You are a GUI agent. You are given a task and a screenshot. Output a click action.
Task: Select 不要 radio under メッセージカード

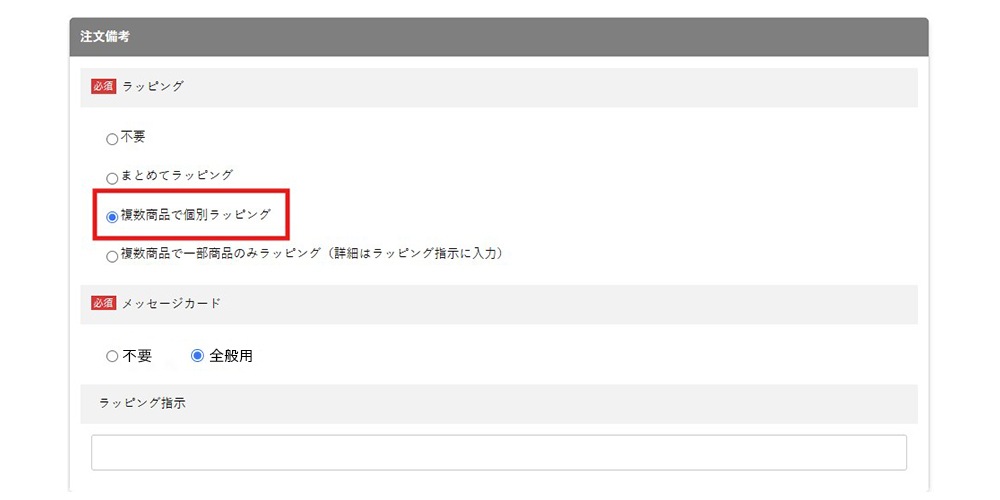point(112,357)
